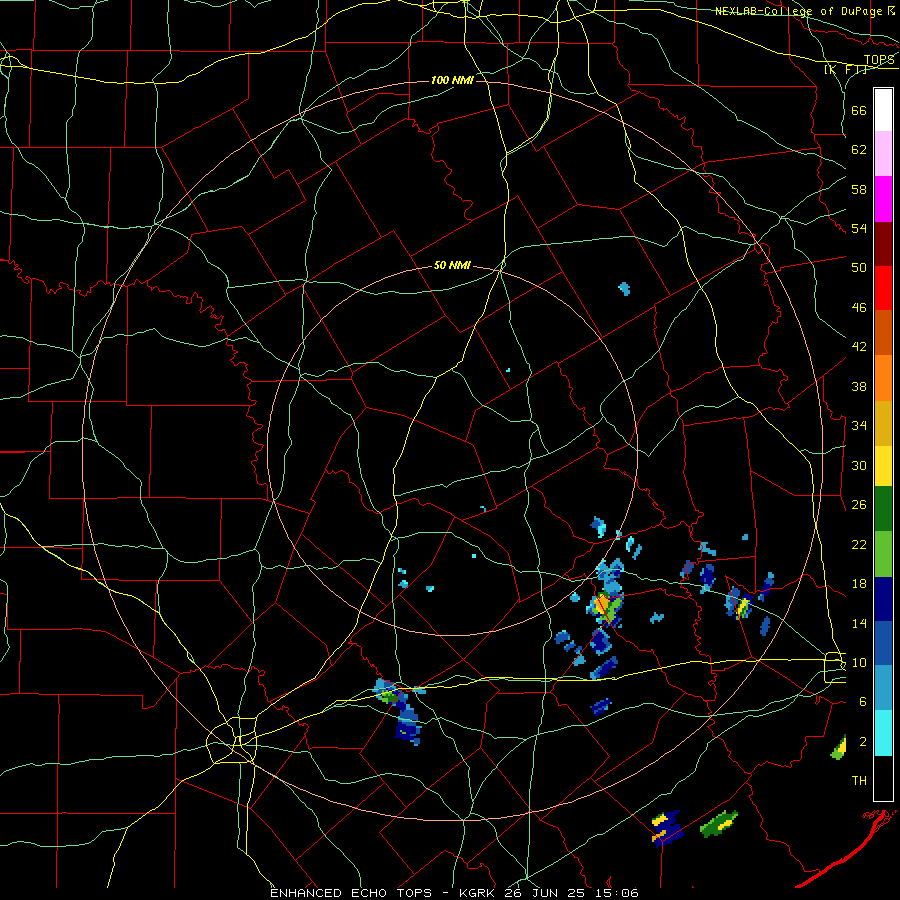The height and width of the screenshot is (900, 900).
Task: Click the dark green swatch near 26
Action: click(x=883, y=509)
